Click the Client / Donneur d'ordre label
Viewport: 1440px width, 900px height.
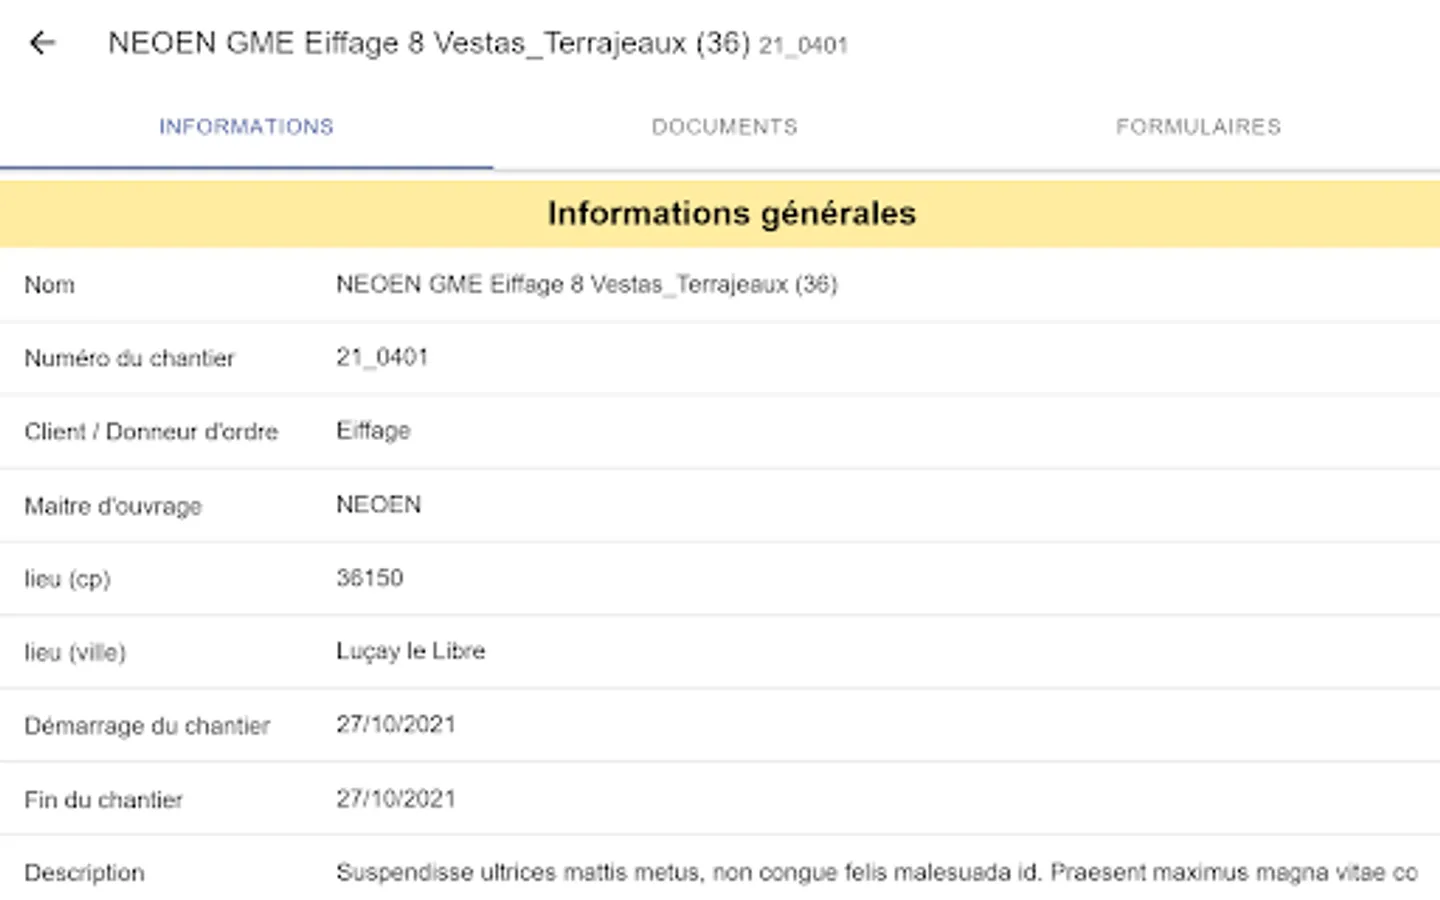151,432
